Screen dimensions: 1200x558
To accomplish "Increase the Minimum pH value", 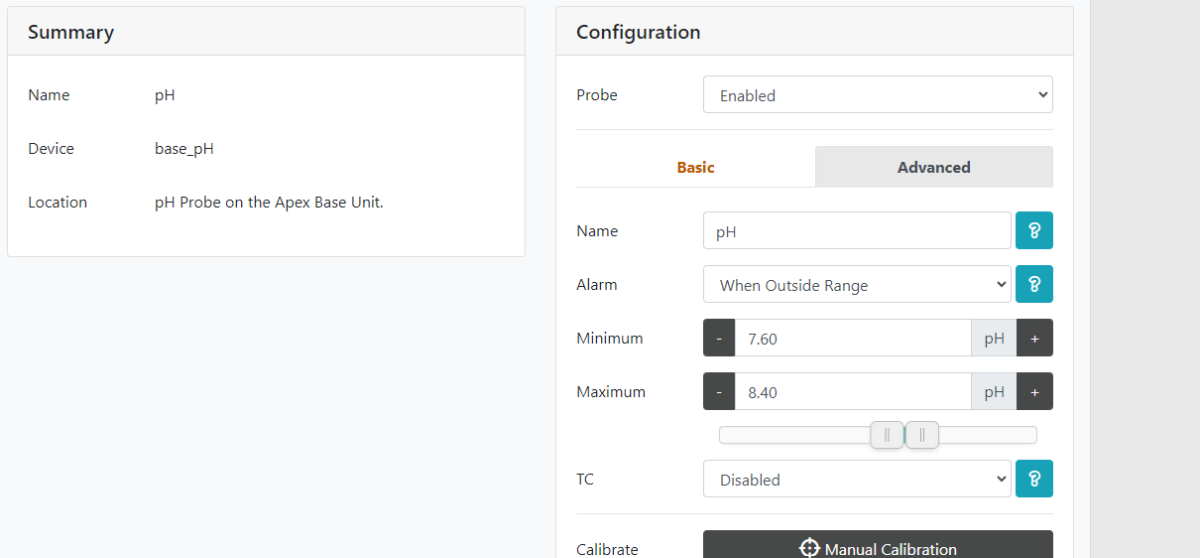I will pos(1035,338).
